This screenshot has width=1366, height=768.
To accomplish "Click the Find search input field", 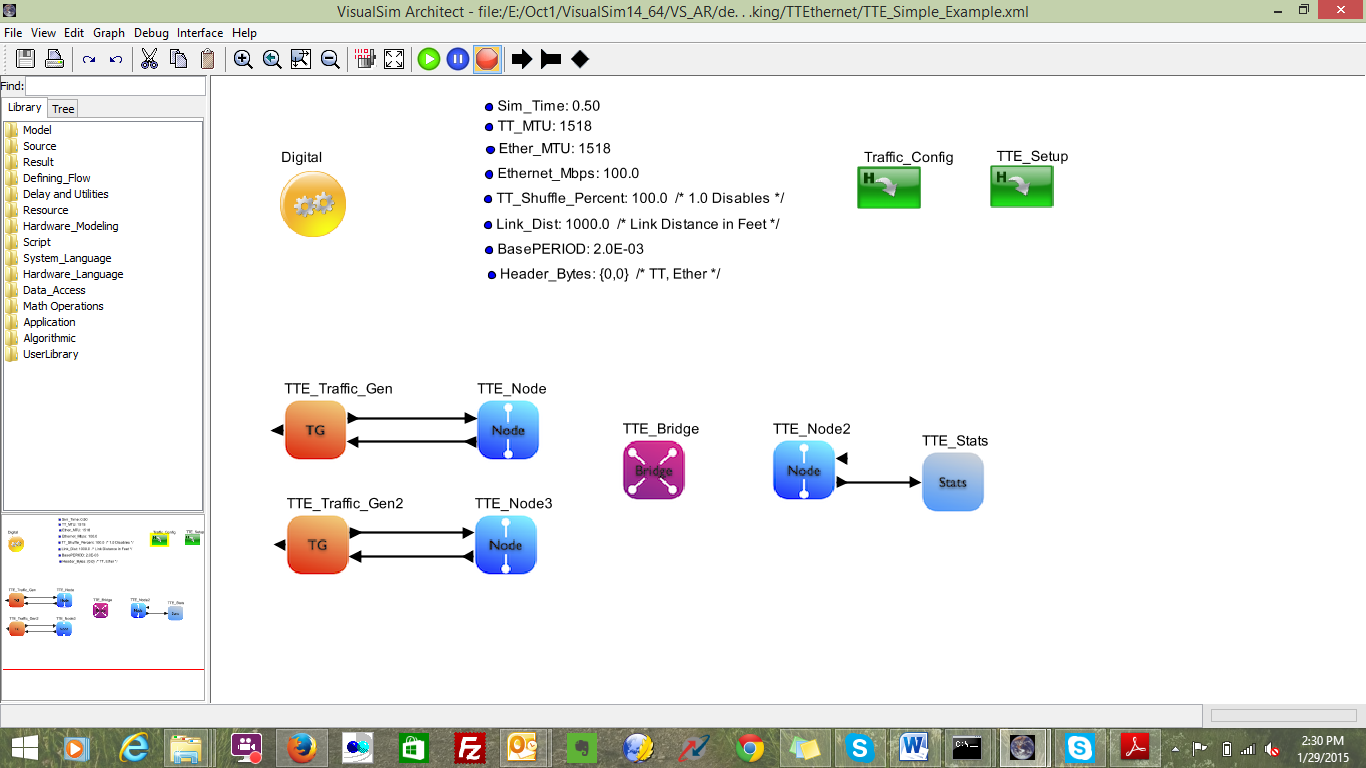I will pyautogui.click(x=114, y=87).
